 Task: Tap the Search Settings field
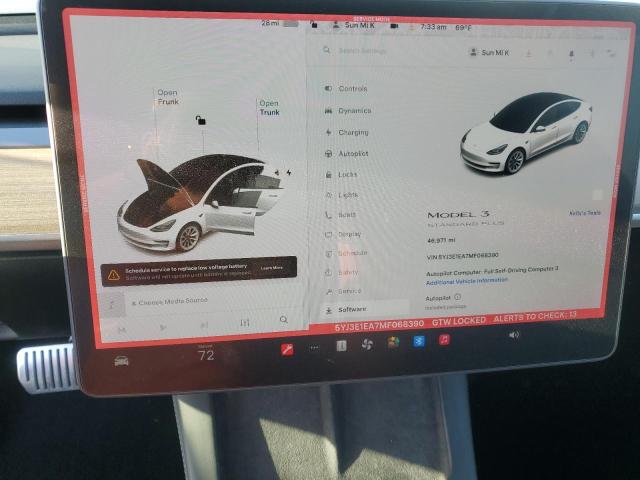coord(362,51)
